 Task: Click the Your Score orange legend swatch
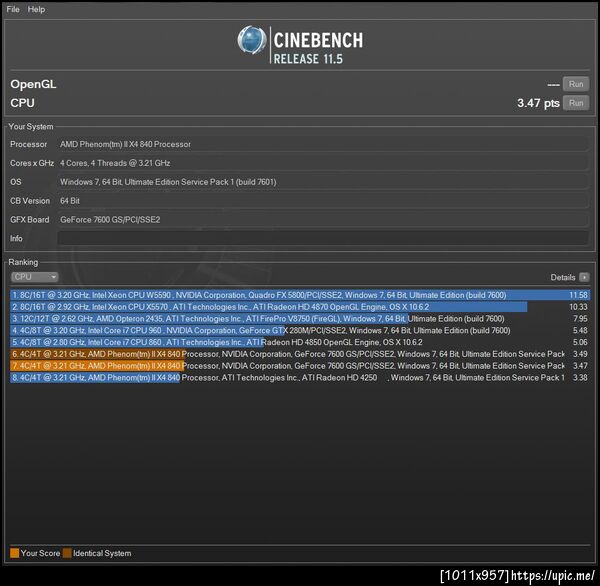tap(15, 553)
